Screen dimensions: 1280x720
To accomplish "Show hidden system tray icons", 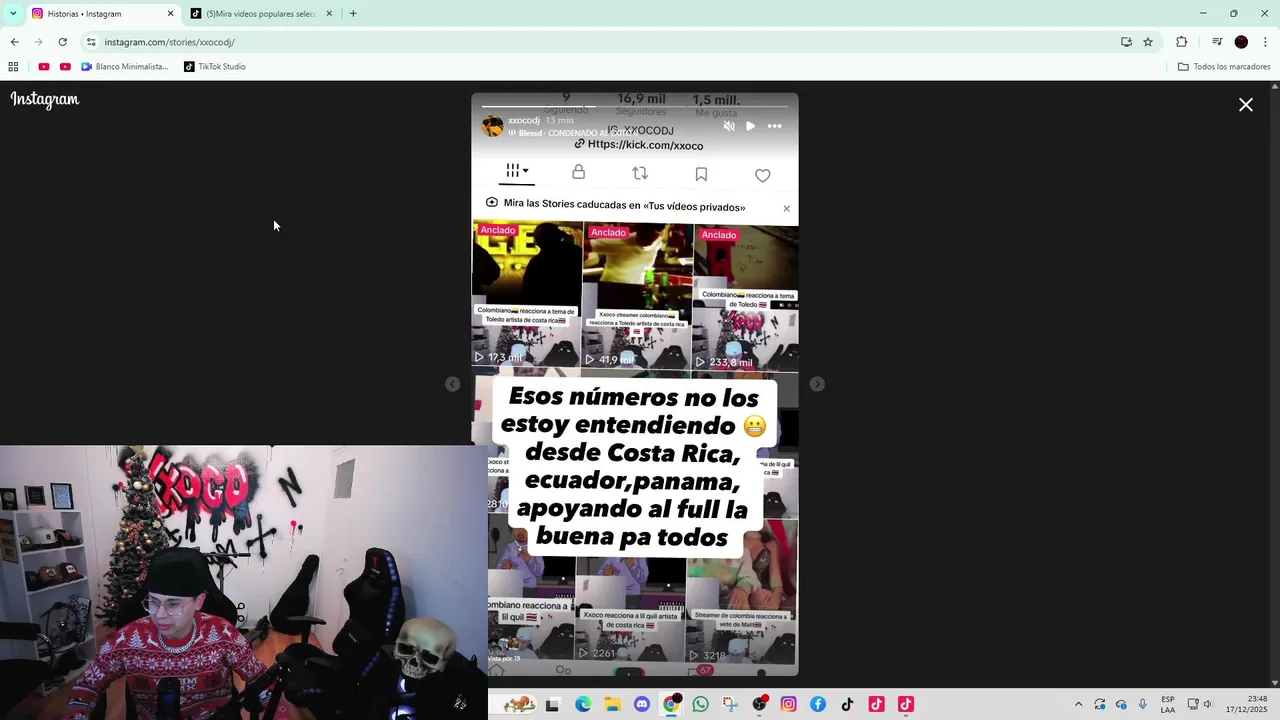I will [1078, 704].
